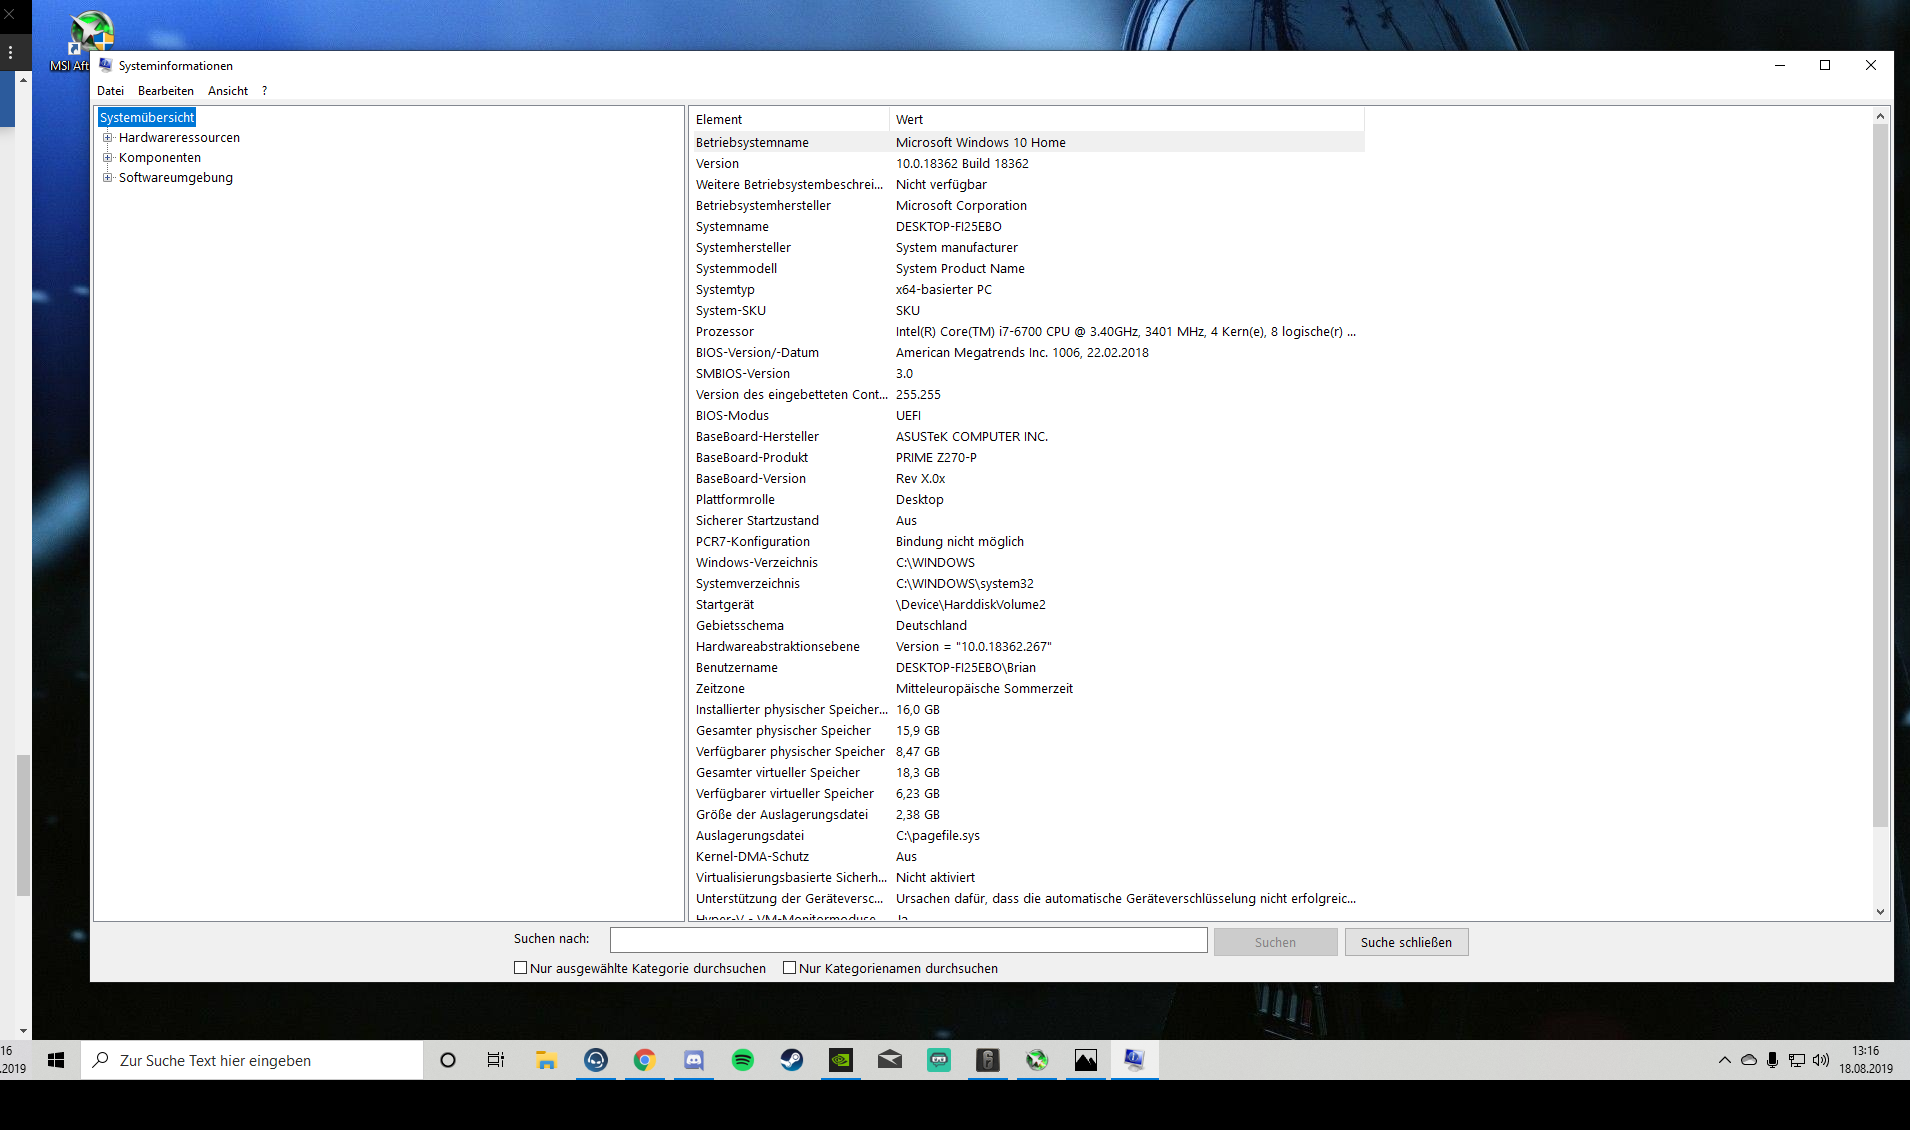Viewport: 1910px width, 1130px height.
Task: Open Spotify from the taskbar
Action: 743,1060
